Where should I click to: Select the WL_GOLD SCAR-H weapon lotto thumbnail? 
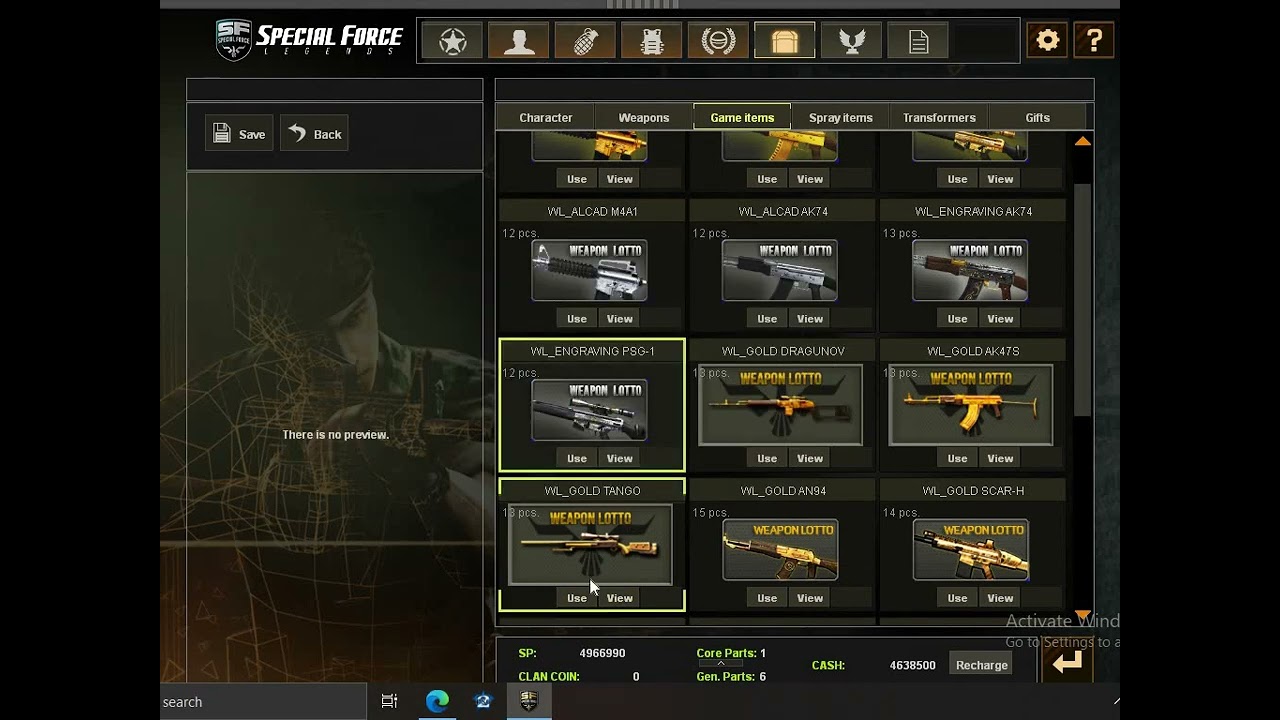[x=970, y=549]
